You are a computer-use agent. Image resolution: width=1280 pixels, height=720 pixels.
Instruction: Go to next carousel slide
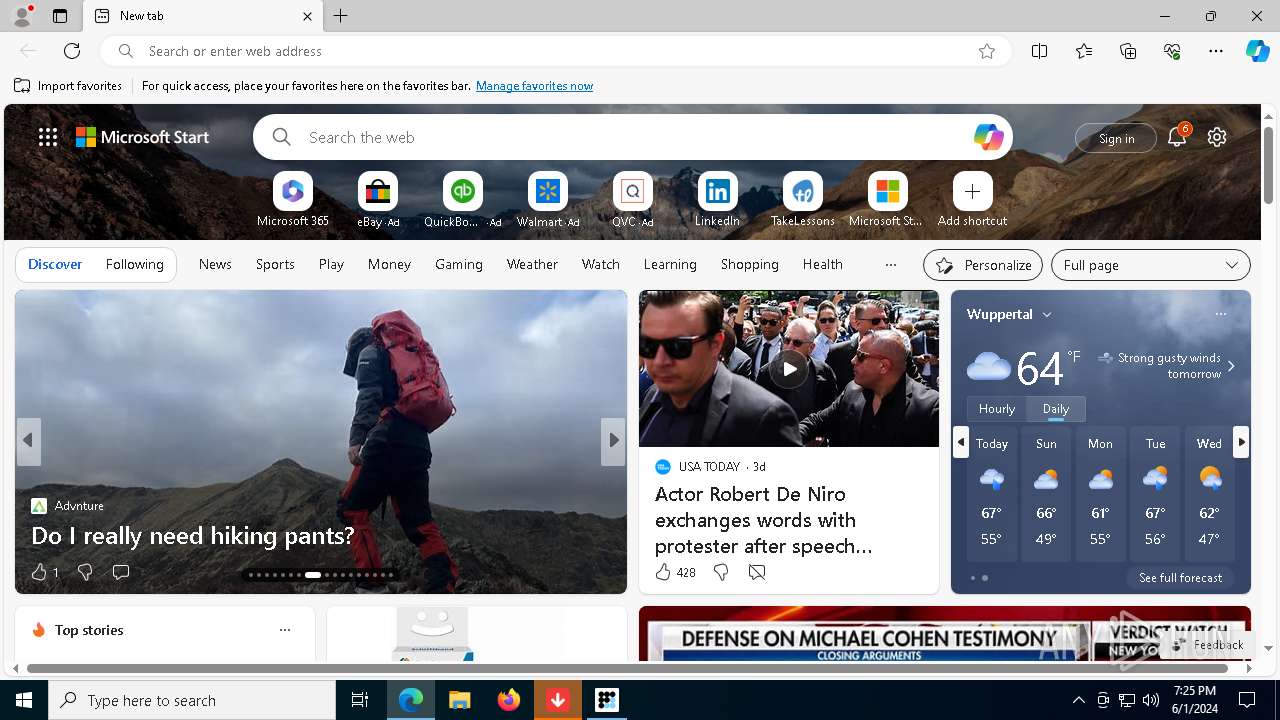pyautogui.click(x=613, y=441)
